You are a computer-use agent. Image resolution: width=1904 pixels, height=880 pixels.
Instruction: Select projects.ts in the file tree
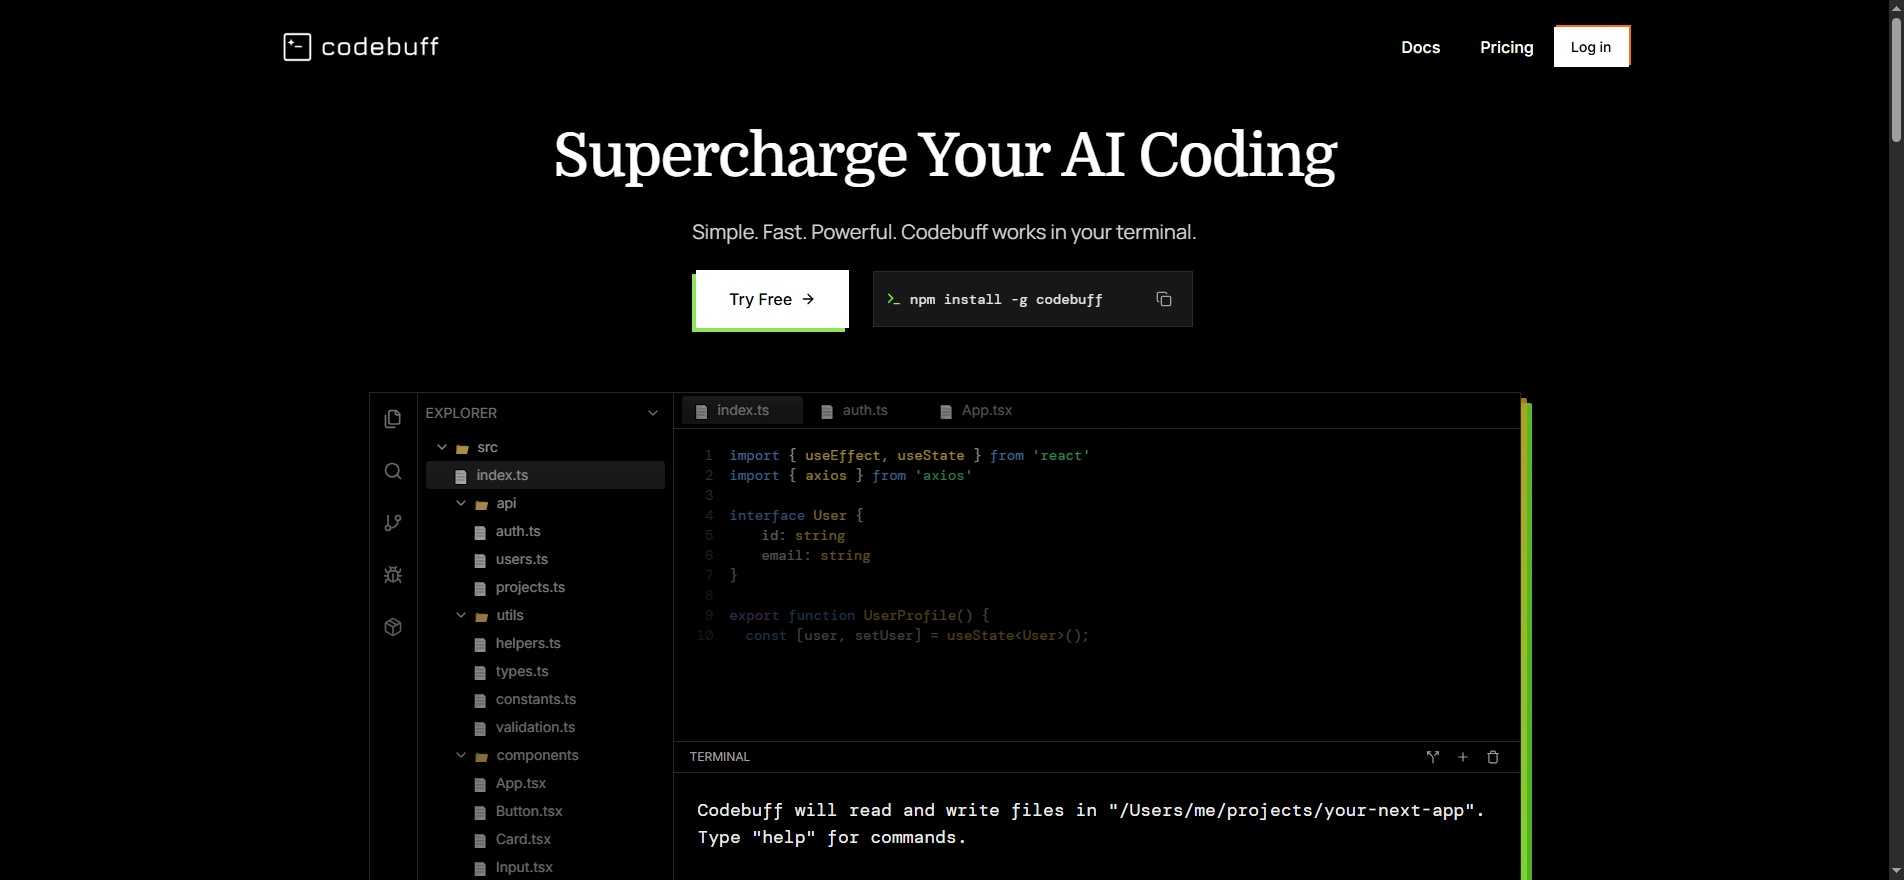[530, 587]
